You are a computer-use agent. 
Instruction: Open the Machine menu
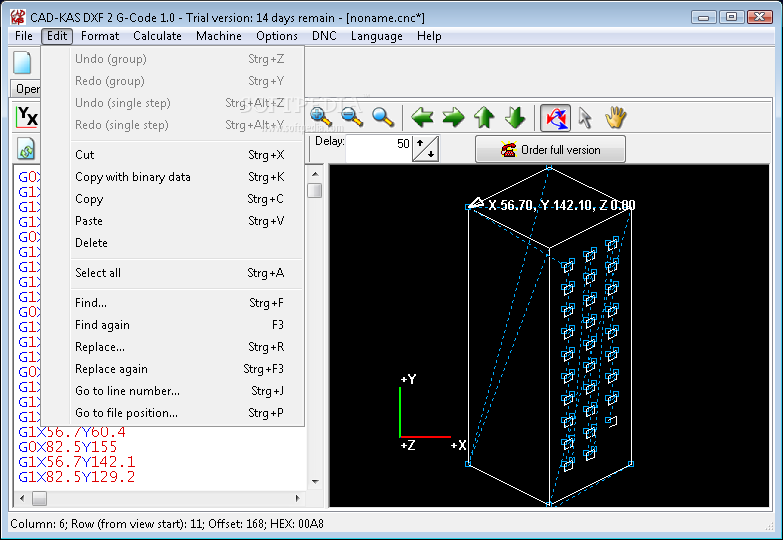point(219,36)
